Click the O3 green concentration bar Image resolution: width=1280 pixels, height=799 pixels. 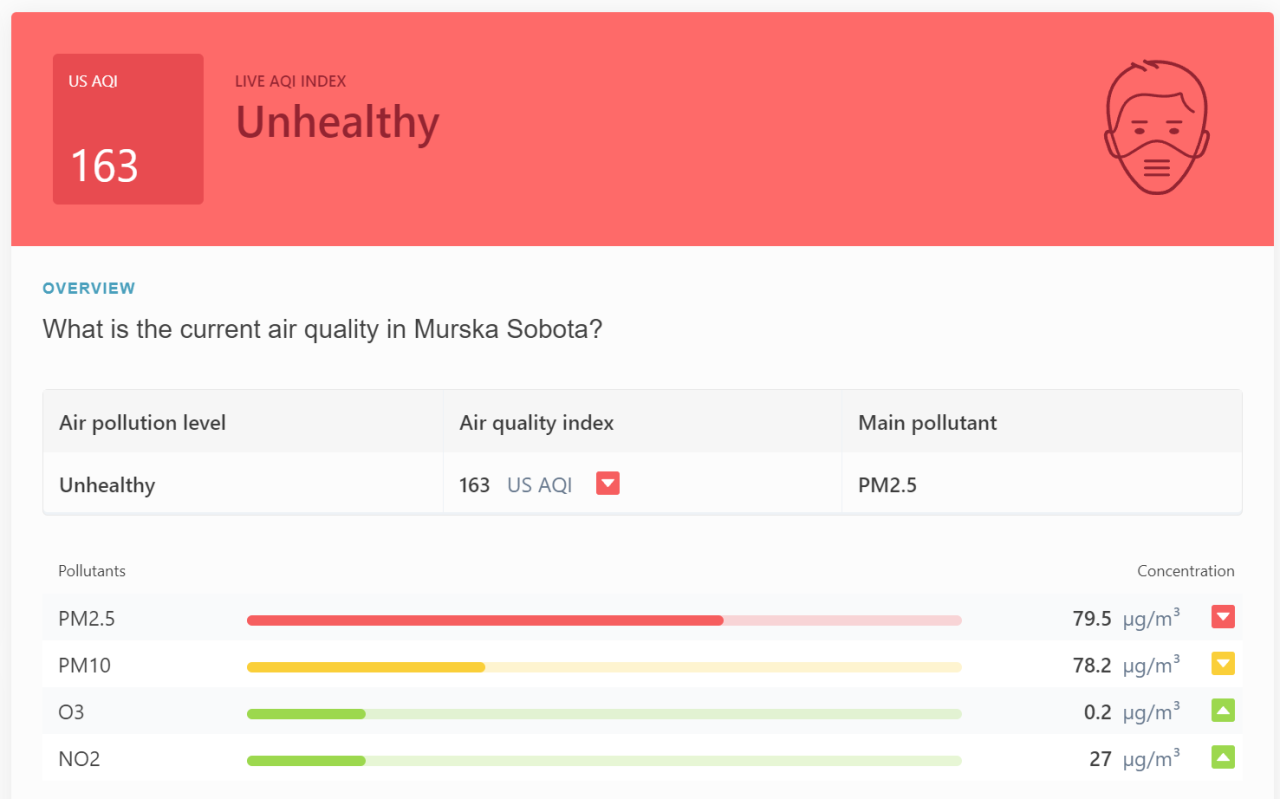click(306, 714)
